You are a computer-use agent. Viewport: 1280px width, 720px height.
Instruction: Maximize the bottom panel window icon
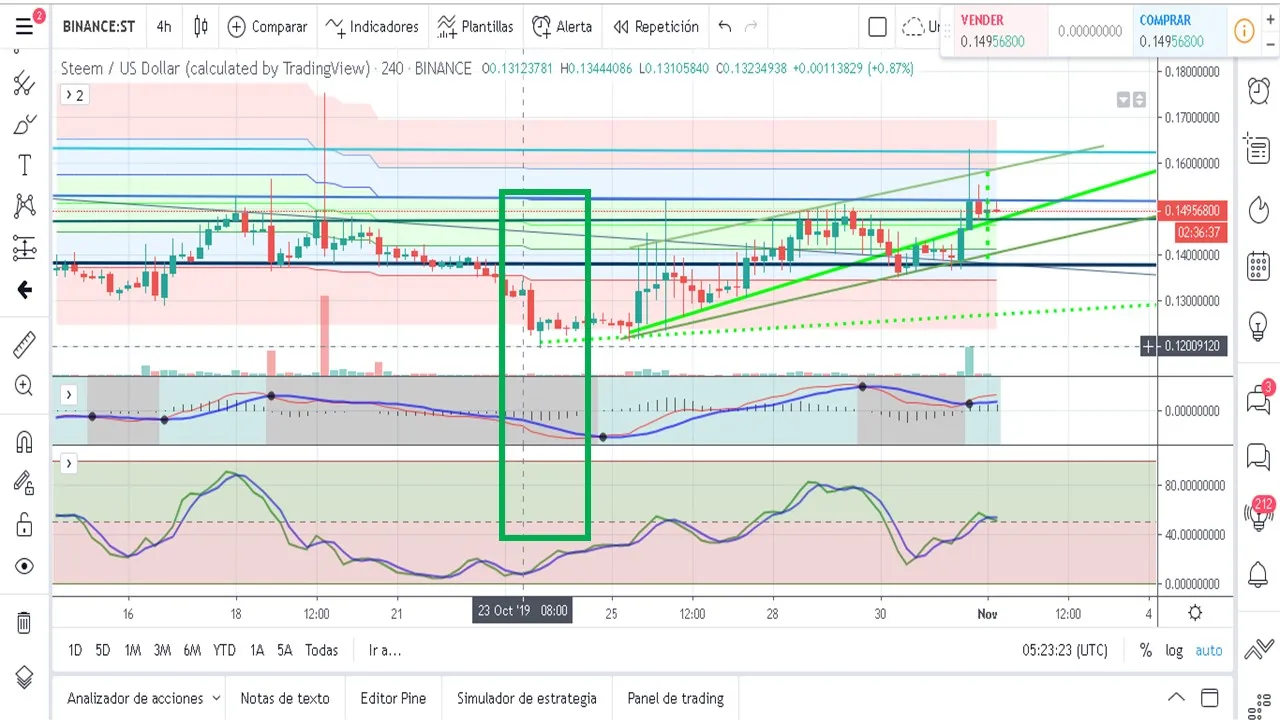(x=1209, y=698)
